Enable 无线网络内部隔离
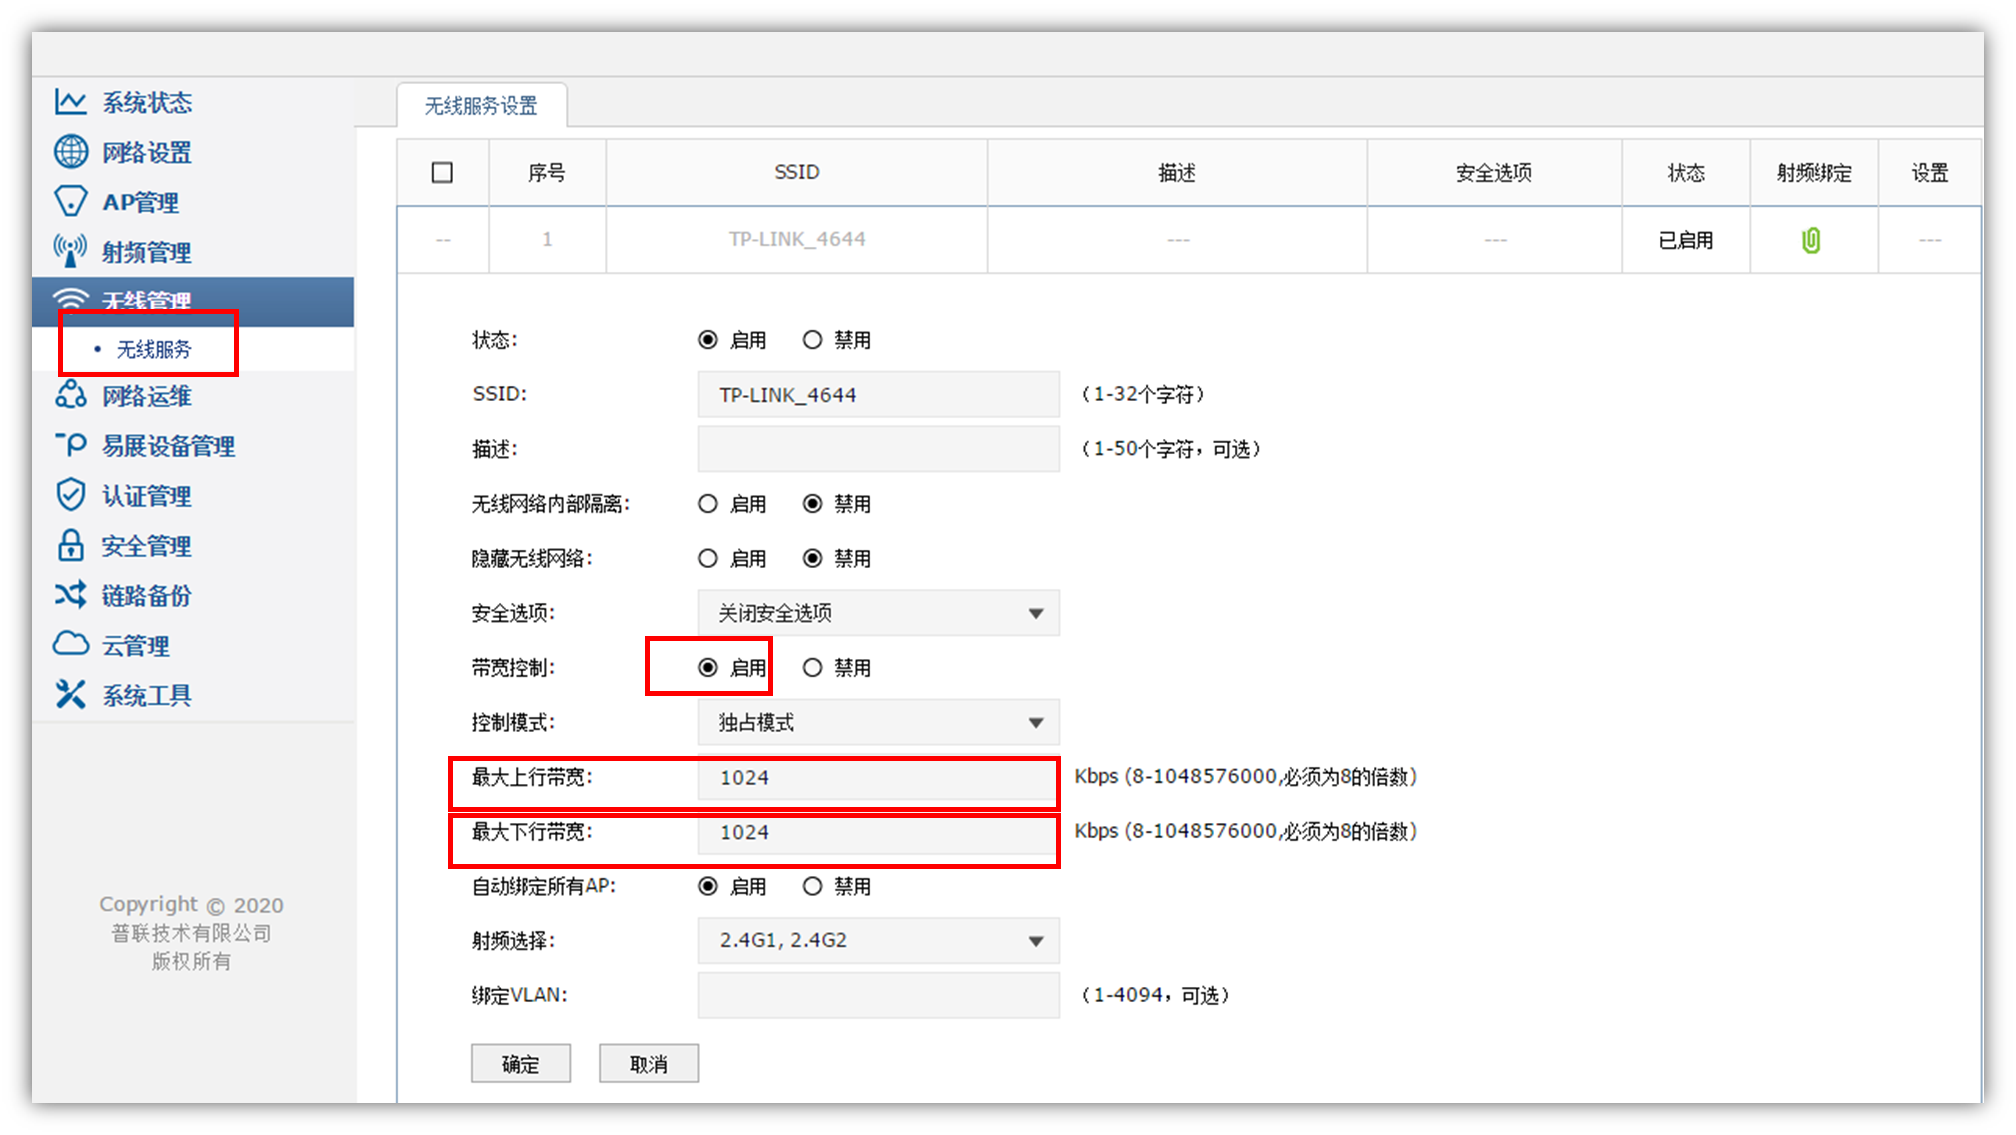The width and height of the screenshot is (2016, 1135). click(708, 504)
